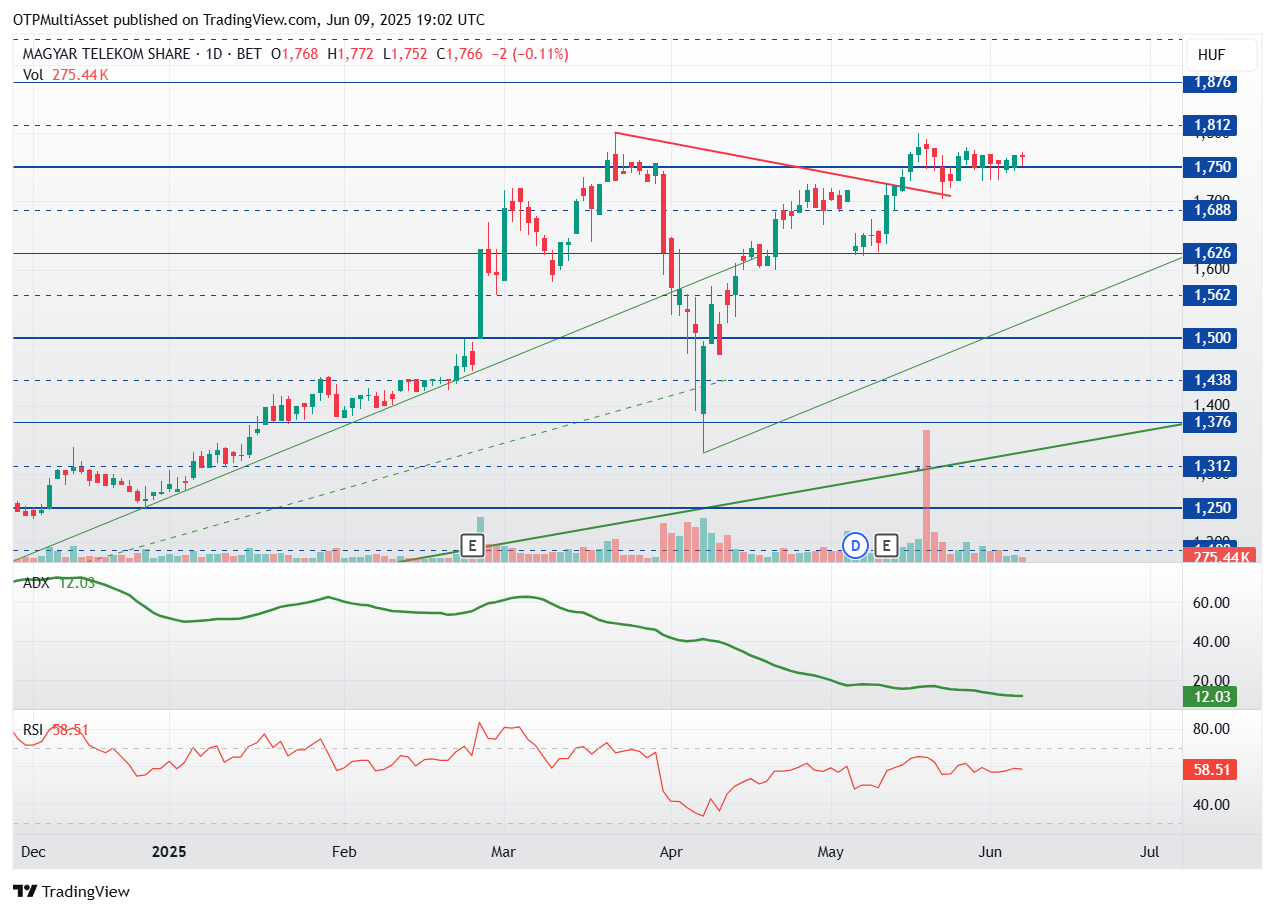Image resolution: width=1275 pixels, height=913 pixels.
Task: Click the 1,376 price level label
Action: tap(1210, 423)
